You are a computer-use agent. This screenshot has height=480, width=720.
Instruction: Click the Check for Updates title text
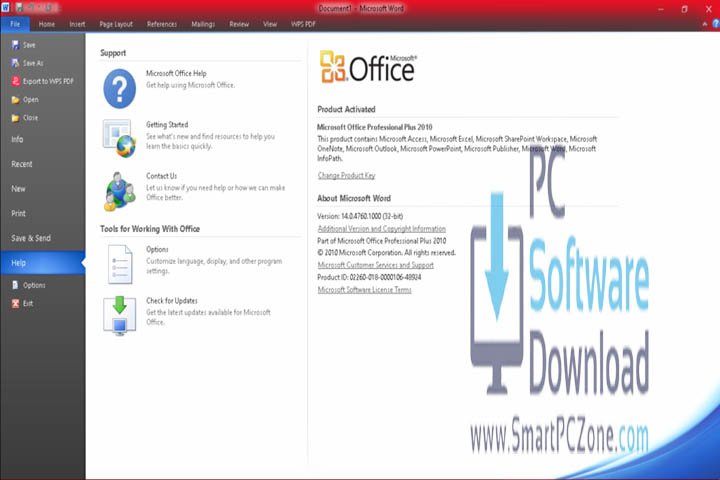tap(172, 300)
